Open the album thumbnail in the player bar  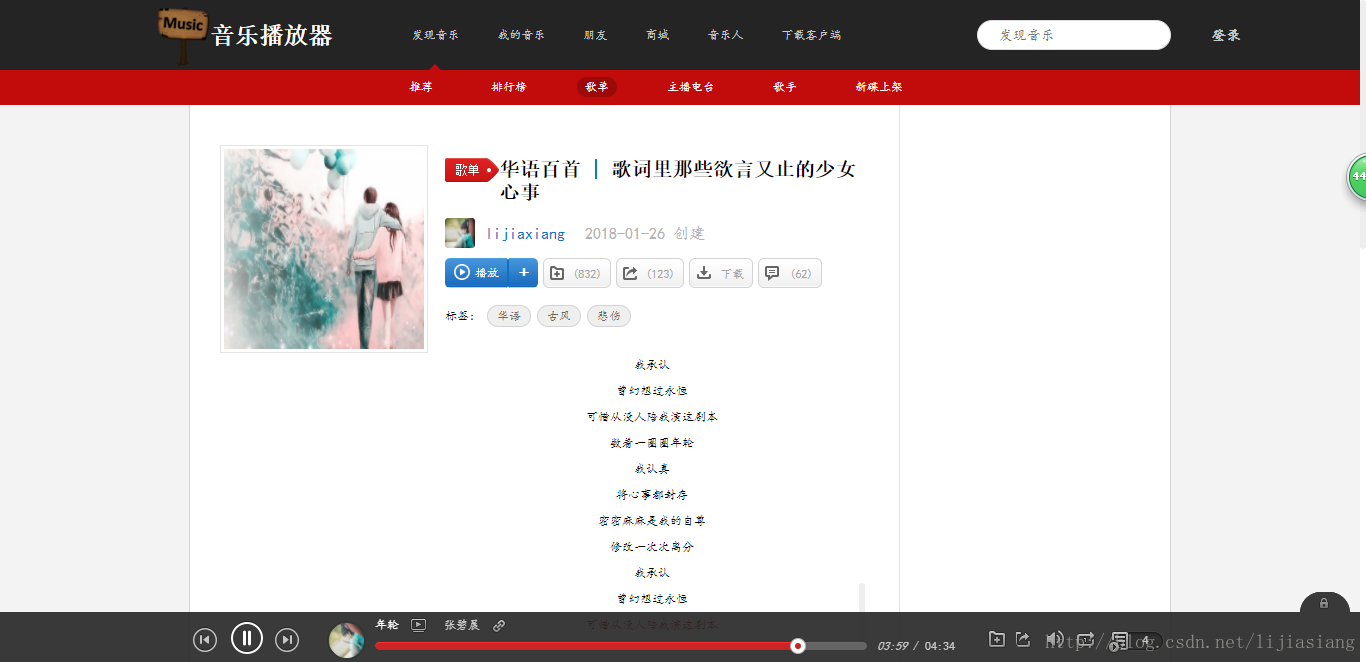tap(346, 640)
